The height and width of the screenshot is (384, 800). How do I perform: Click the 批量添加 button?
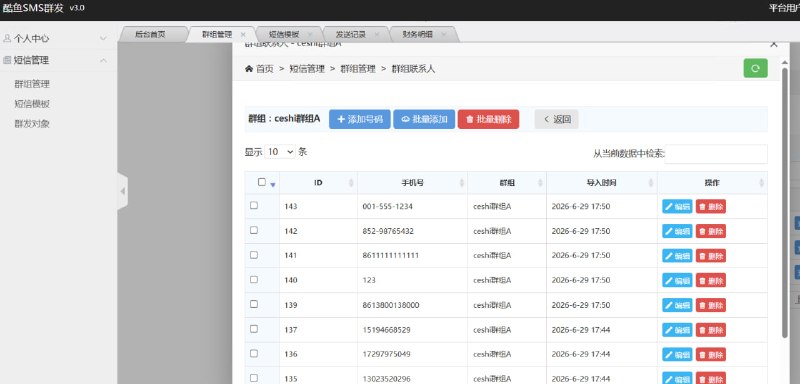tap(424, 119)
